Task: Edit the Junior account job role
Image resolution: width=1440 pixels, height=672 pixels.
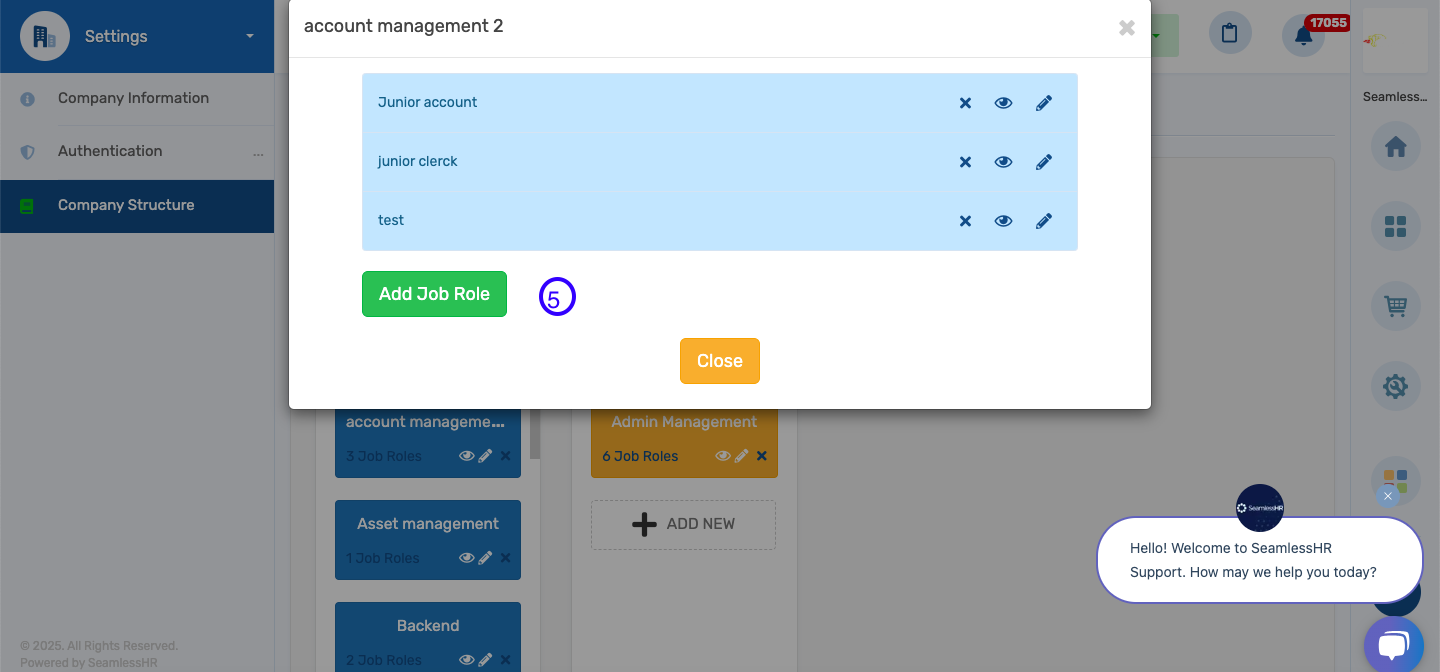Action: [x=1044, y=103]
